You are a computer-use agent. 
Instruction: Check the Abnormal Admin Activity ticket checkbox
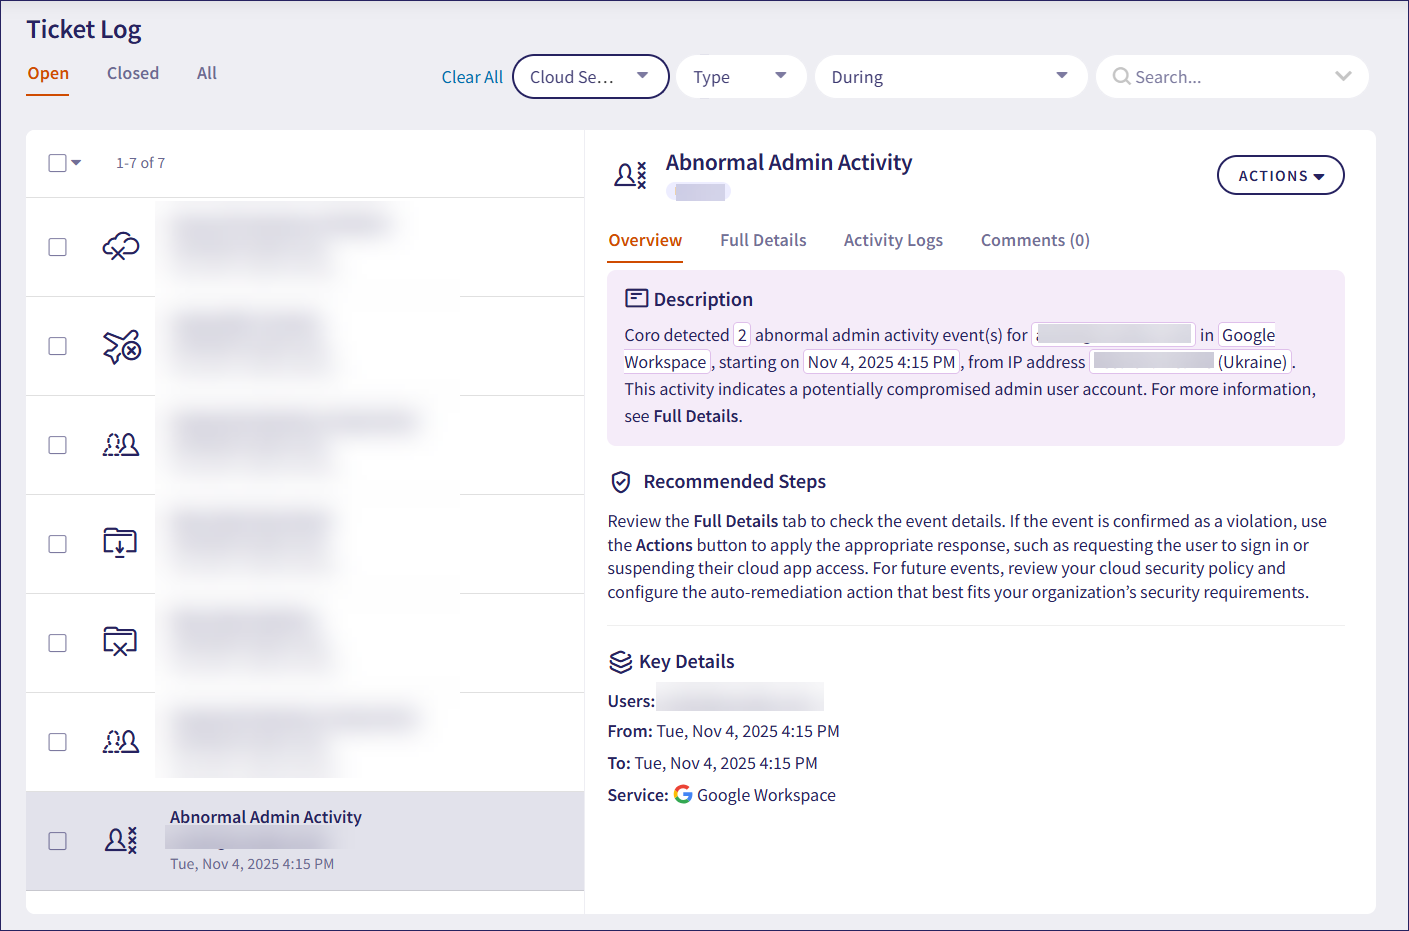click(57, 841)
